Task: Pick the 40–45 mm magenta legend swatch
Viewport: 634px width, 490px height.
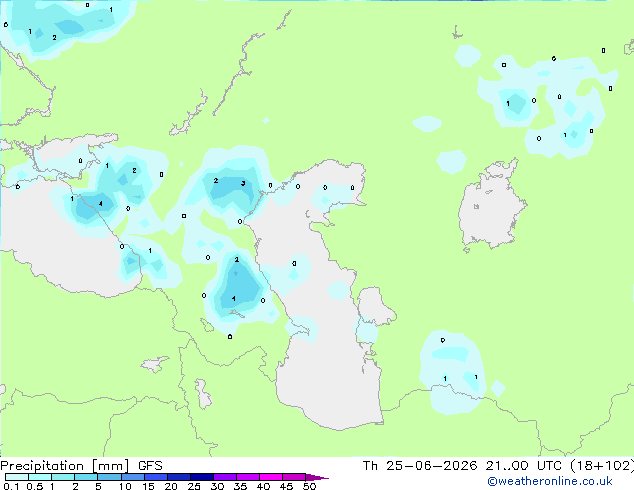Action: [271, 477]
